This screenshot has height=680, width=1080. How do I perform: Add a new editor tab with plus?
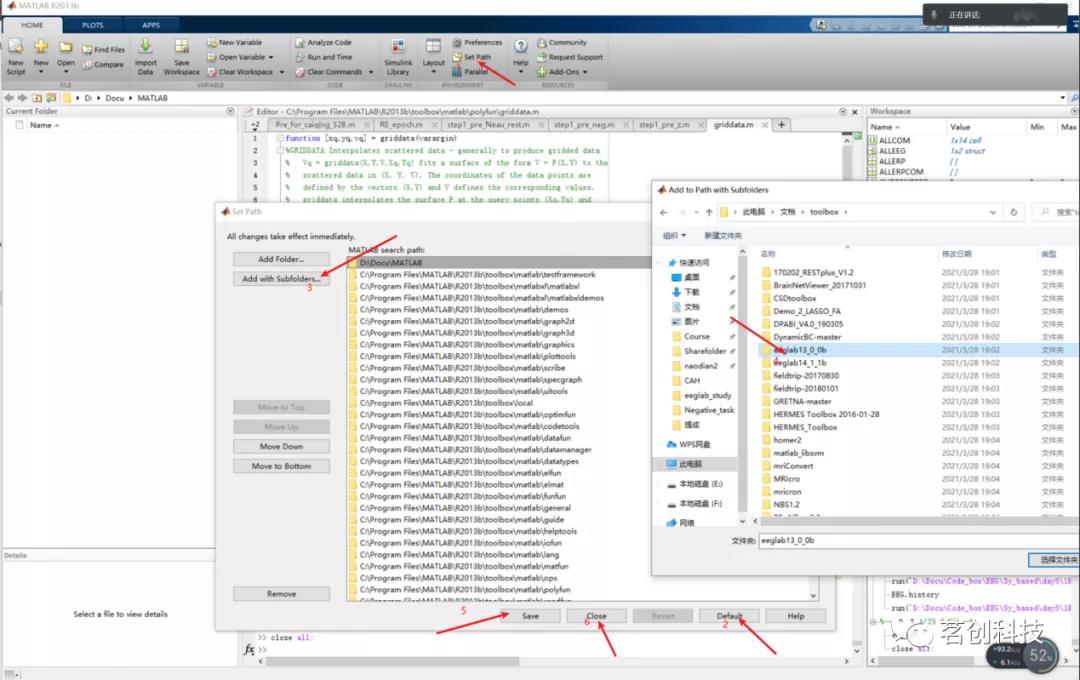point(781,125)
